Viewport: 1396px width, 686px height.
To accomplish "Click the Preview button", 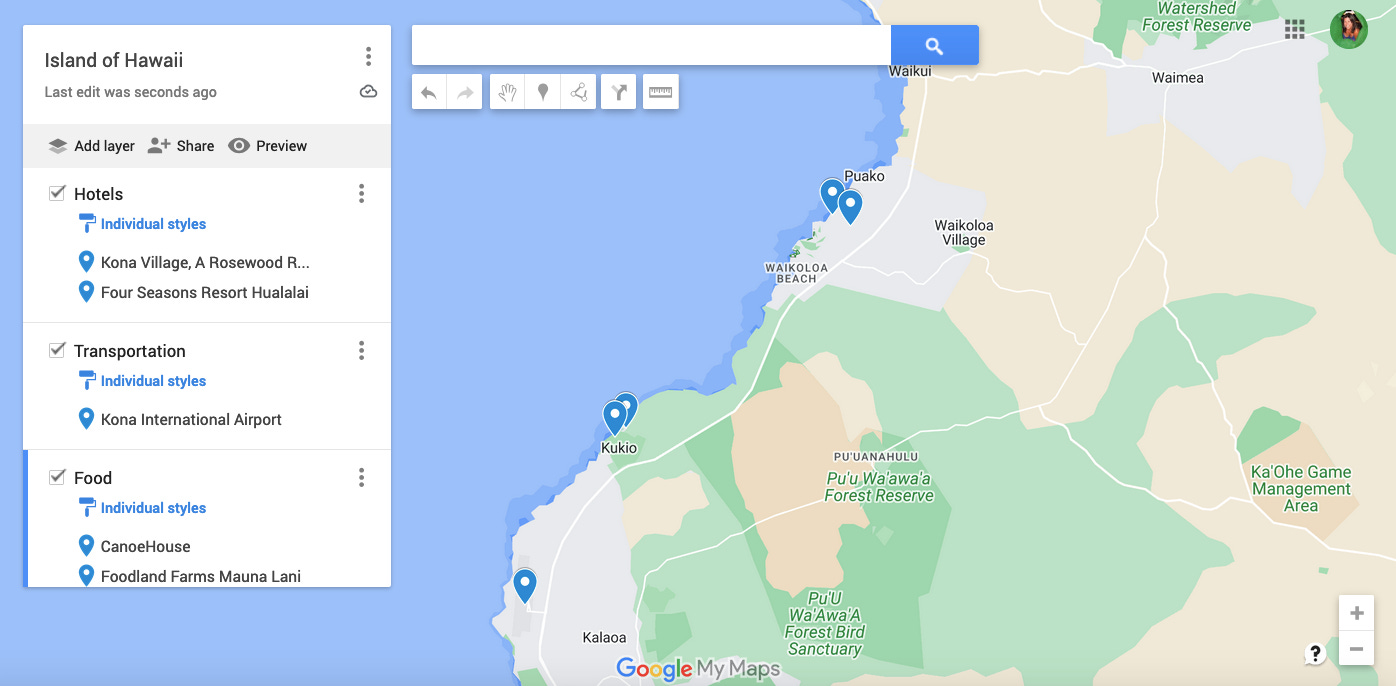I will pos(268,146).
